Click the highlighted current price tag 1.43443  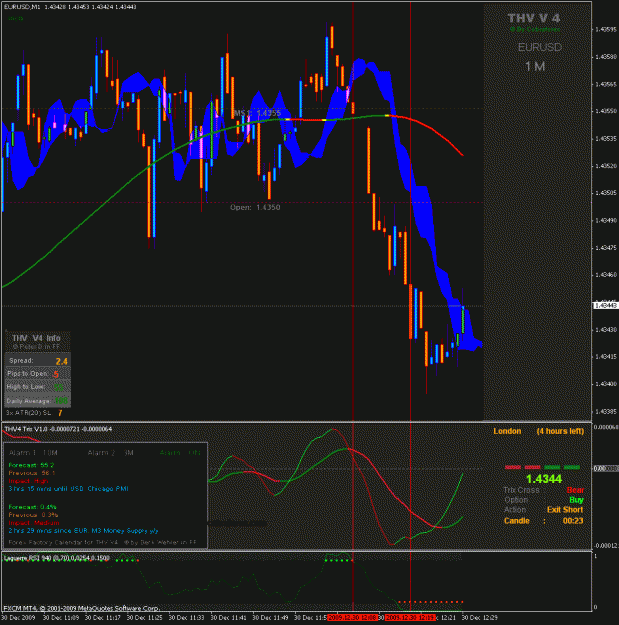[606, 306]
